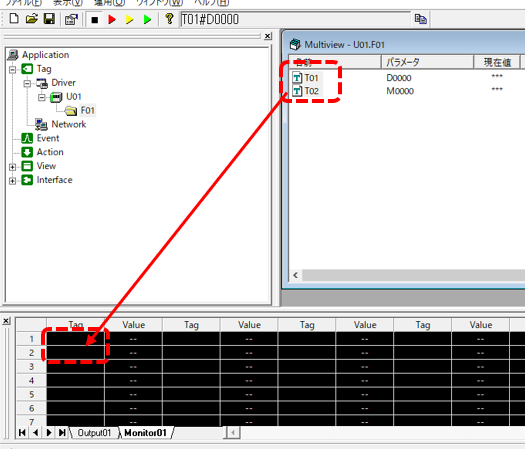Click Multiview scroll left arrow
The height and width of the screenshot is (449, 525).
click(295, 275)
